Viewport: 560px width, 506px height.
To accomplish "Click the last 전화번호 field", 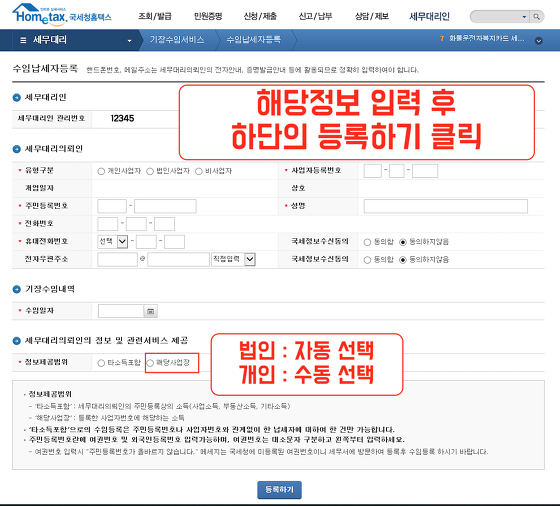I will [165, 224].
